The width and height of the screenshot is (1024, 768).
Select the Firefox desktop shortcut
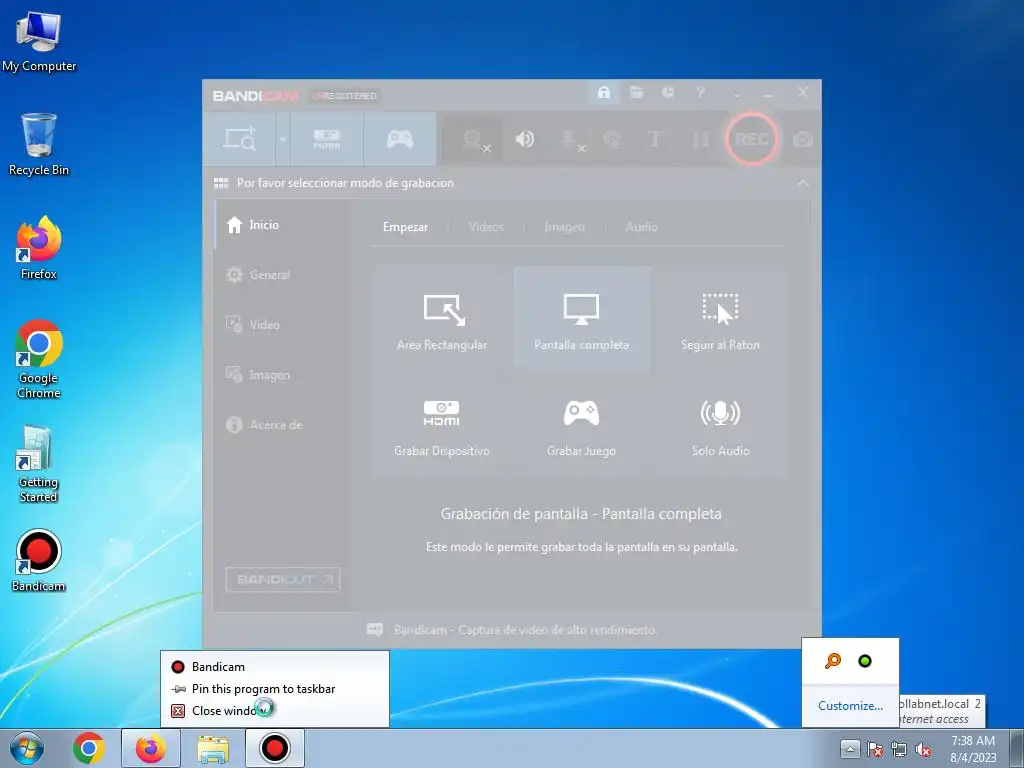(x=39, y=249)
